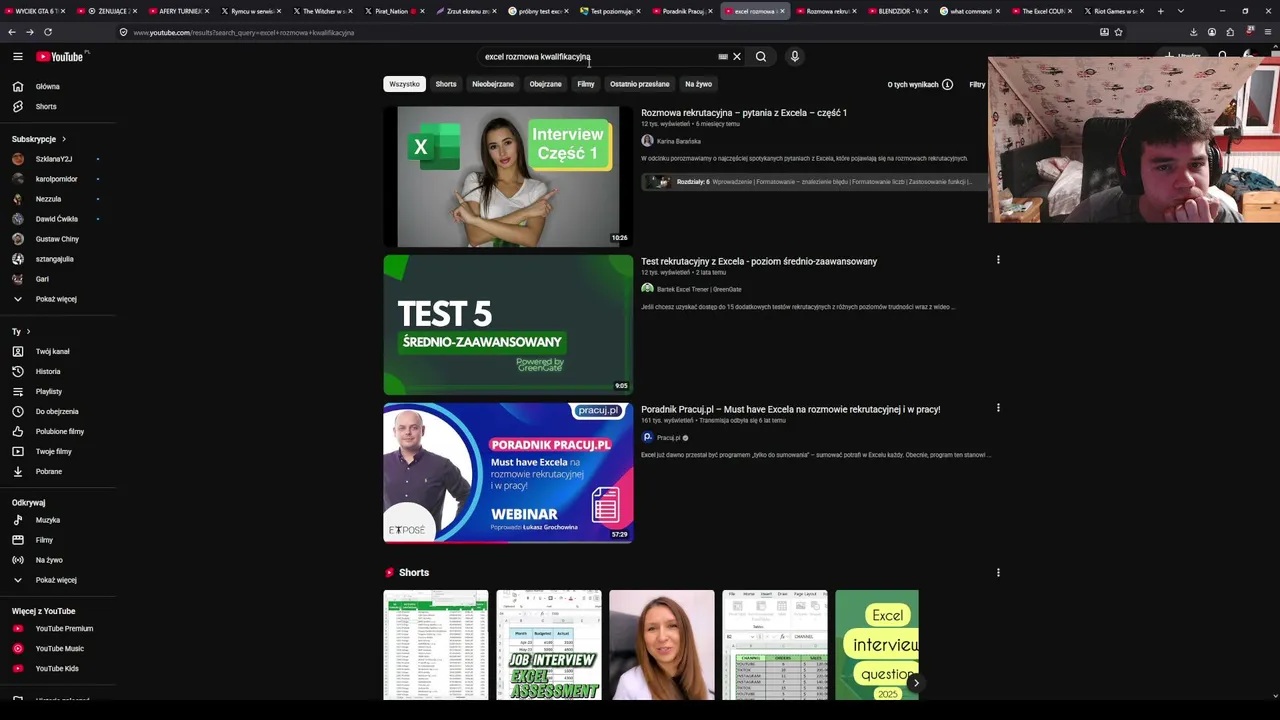1280x720 pixels.
Task: Open the YouTube hamburger menu
Action: click(18, 57)
